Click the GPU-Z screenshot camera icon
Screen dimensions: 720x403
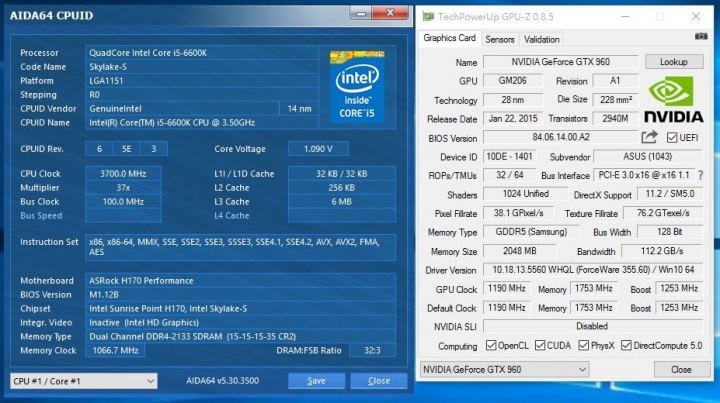coord(701,36)
